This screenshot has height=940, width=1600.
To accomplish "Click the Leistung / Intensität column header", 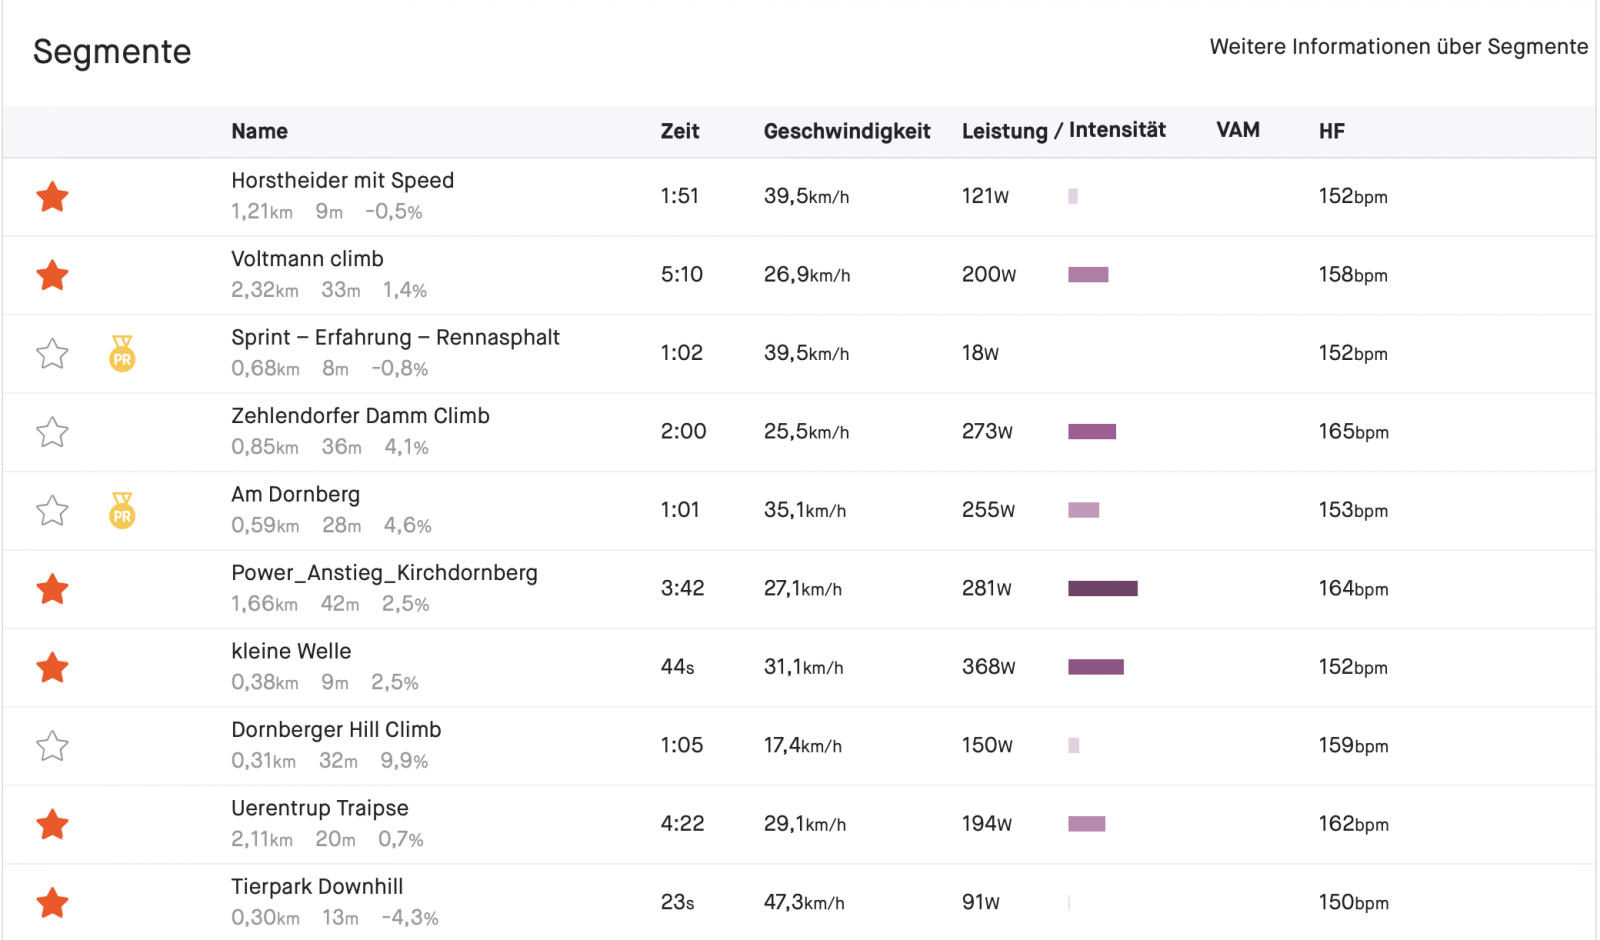I will 1063,131.
